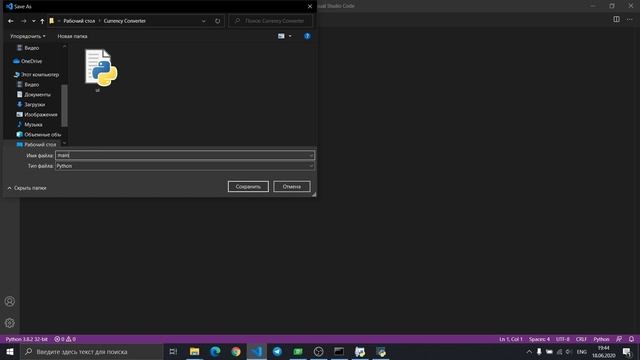Open VS Code editor more actions
The image size is (640, 360).
coord(629,19)
